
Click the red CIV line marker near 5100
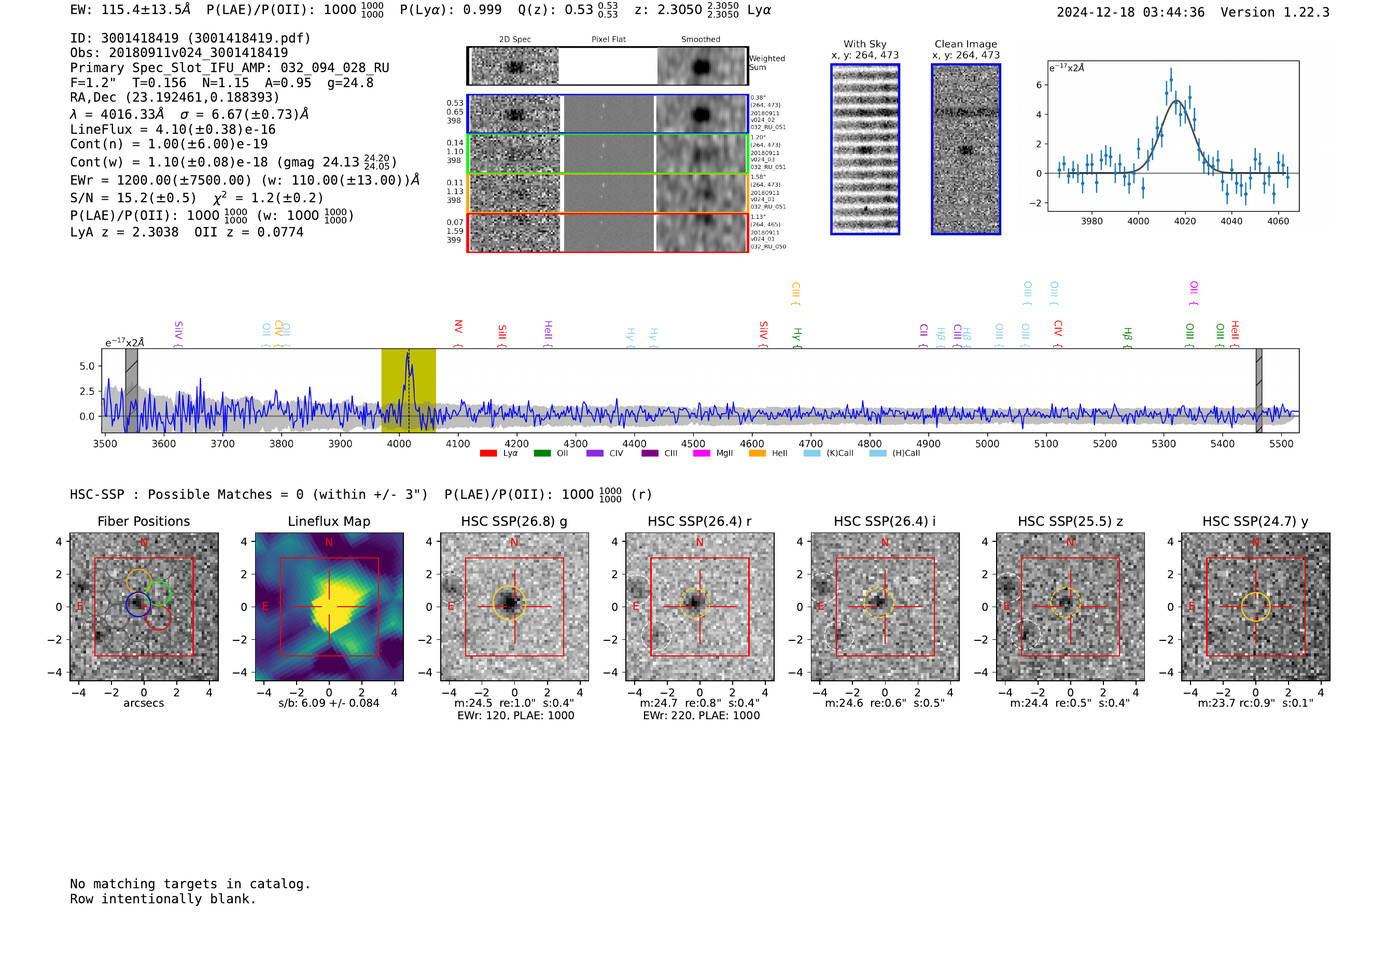[x=1058, y=333]
